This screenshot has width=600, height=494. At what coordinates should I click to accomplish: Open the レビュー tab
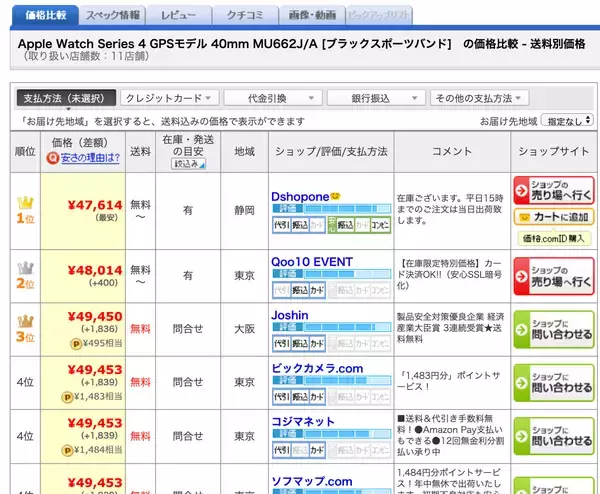click(x=178, y=15)
